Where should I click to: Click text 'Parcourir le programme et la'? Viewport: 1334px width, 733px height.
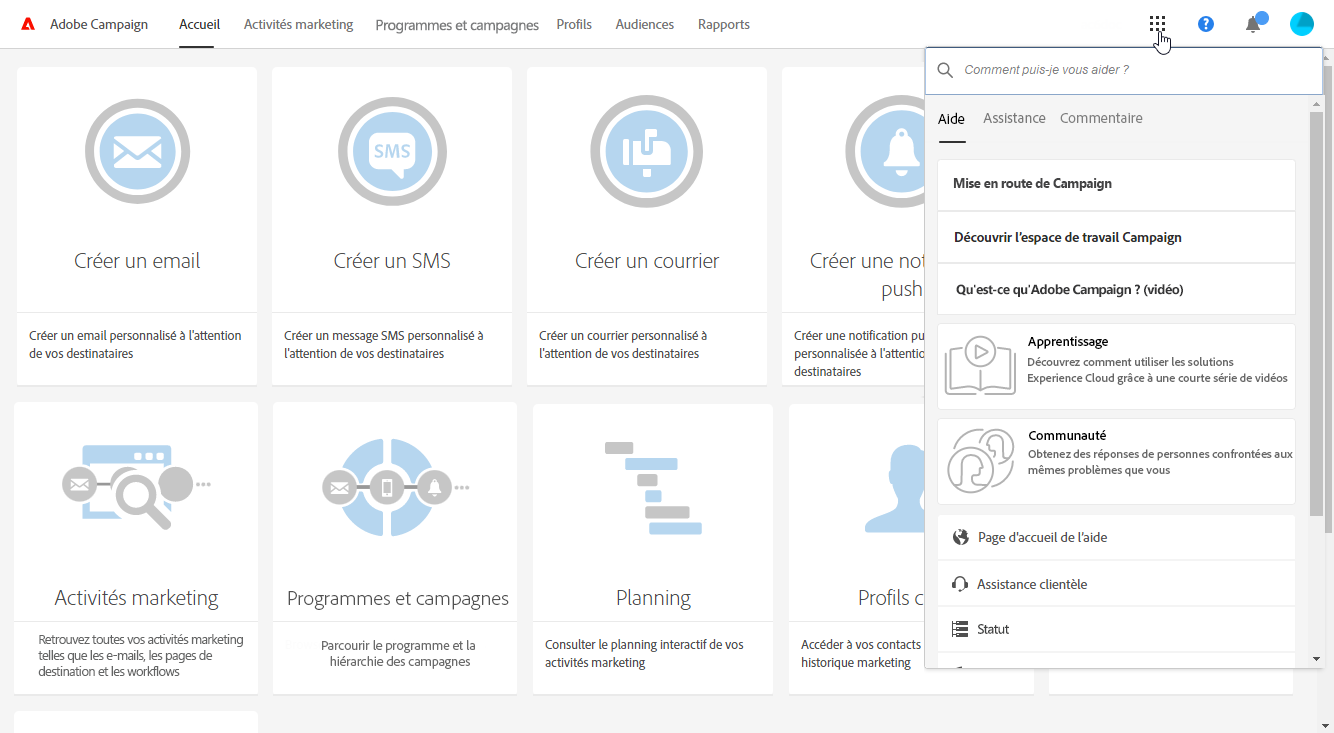398,646
